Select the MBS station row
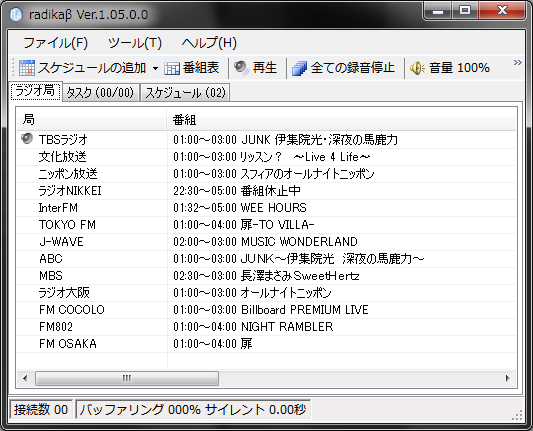The image size is (533, 431). [x=266, y=276]
